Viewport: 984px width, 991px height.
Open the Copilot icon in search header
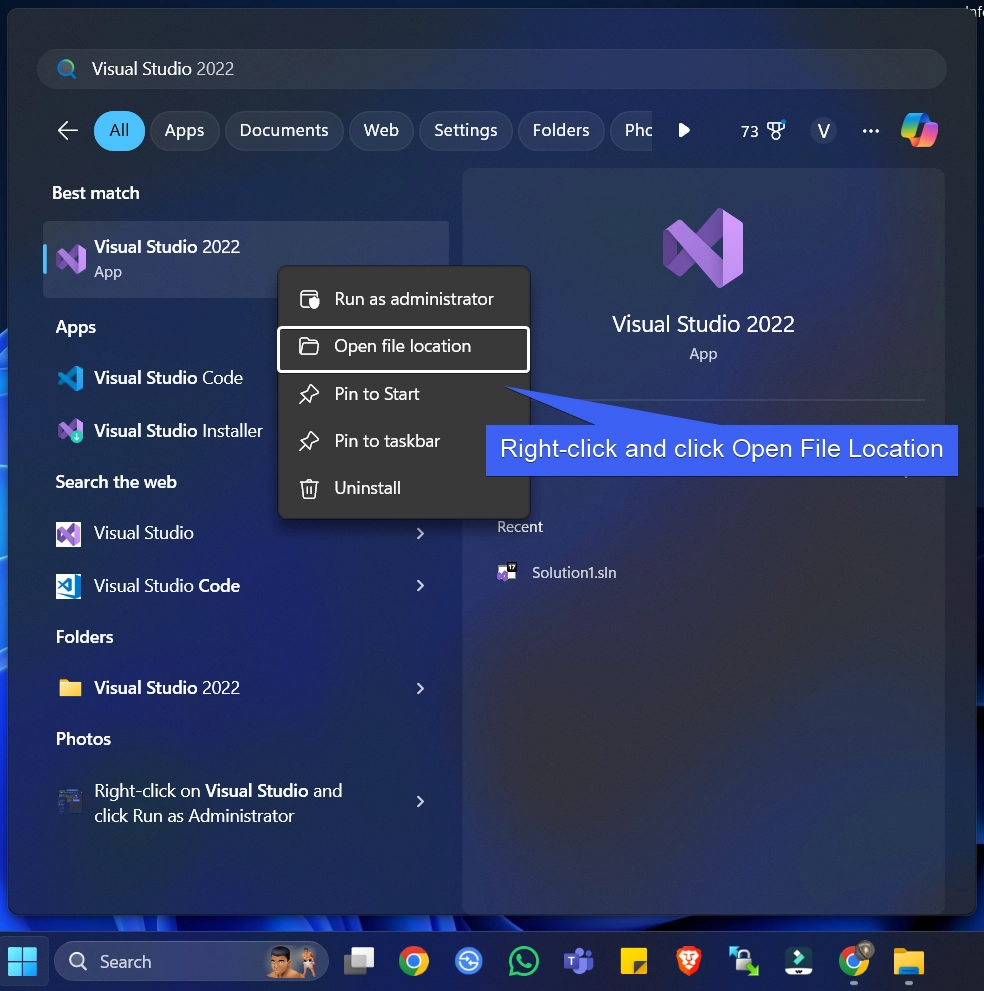point(919,130)
